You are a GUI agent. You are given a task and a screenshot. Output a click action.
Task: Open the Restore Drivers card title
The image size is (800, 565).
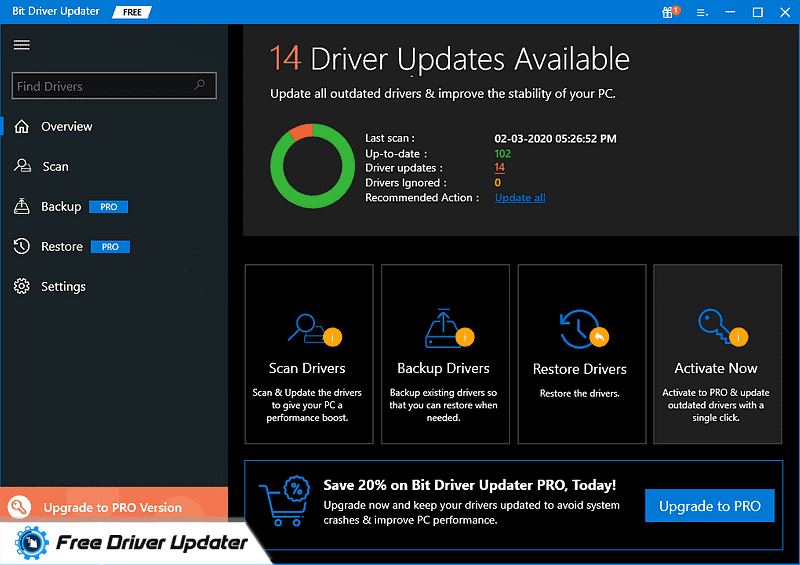(580, 369)
